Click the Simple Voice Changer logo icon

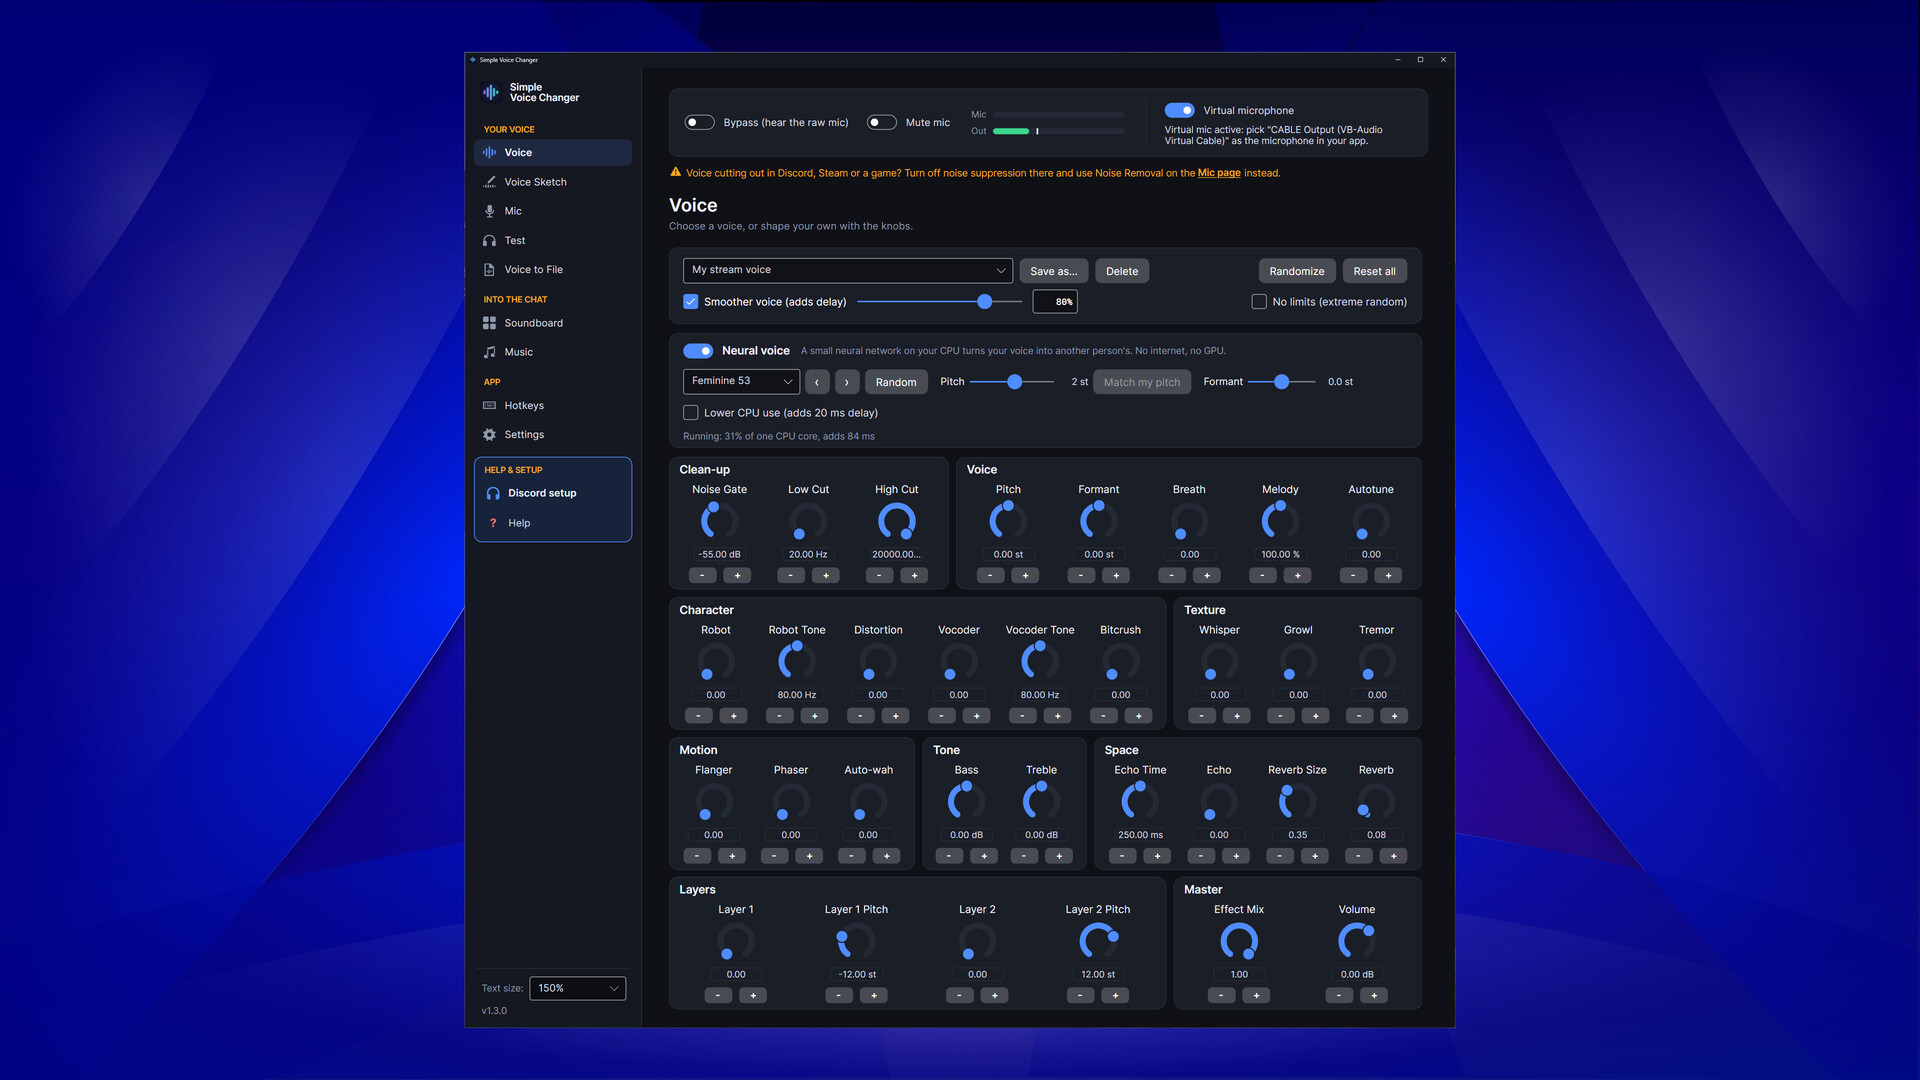pyautogui.click(x=491, y=92)
